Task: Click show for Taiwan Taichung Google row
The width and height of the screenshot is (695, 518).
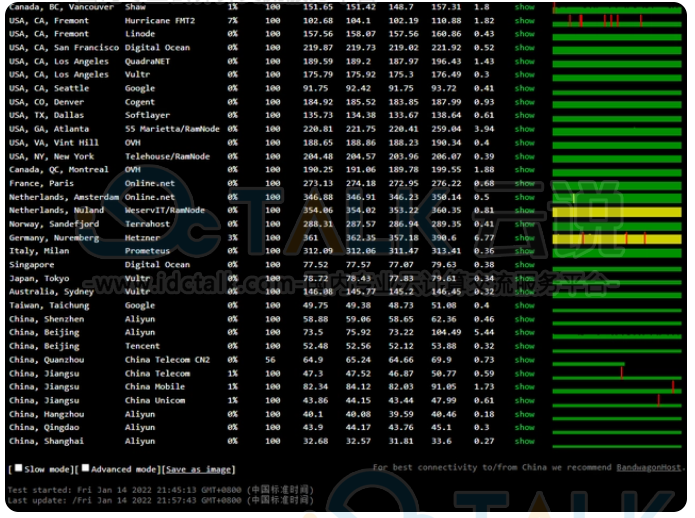Action: [524, 306]
